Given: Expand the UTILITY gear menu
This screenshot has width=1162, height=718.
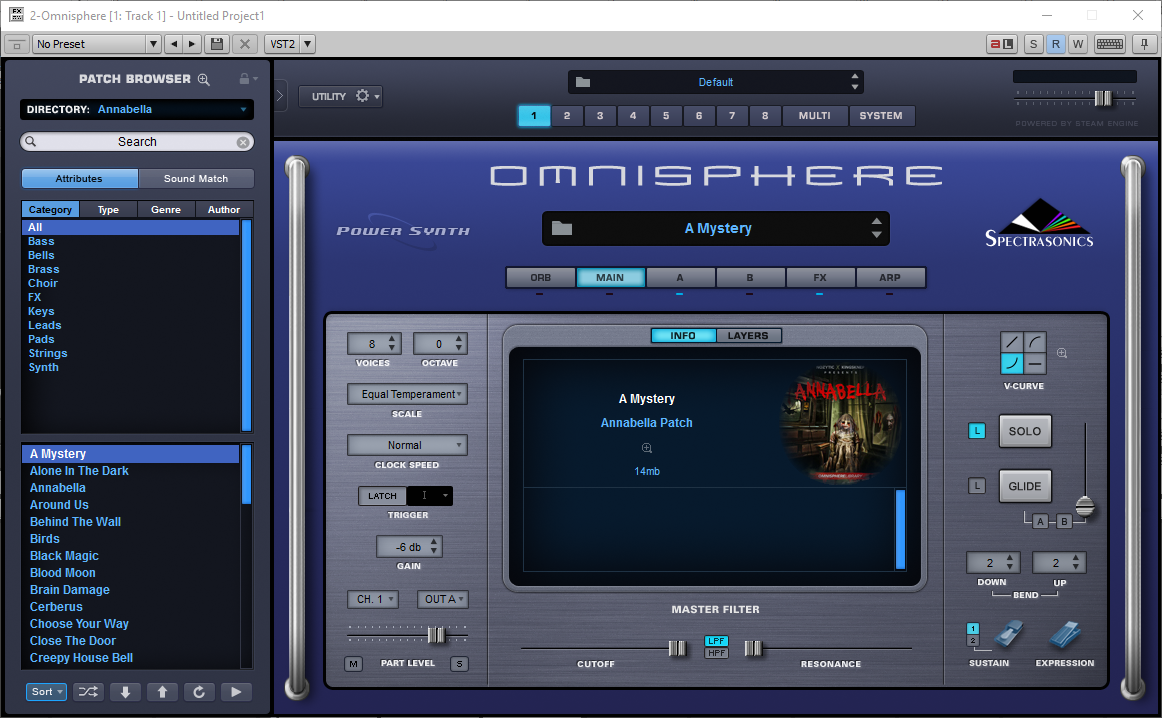Looking at the screenshot, I should 340,96.
